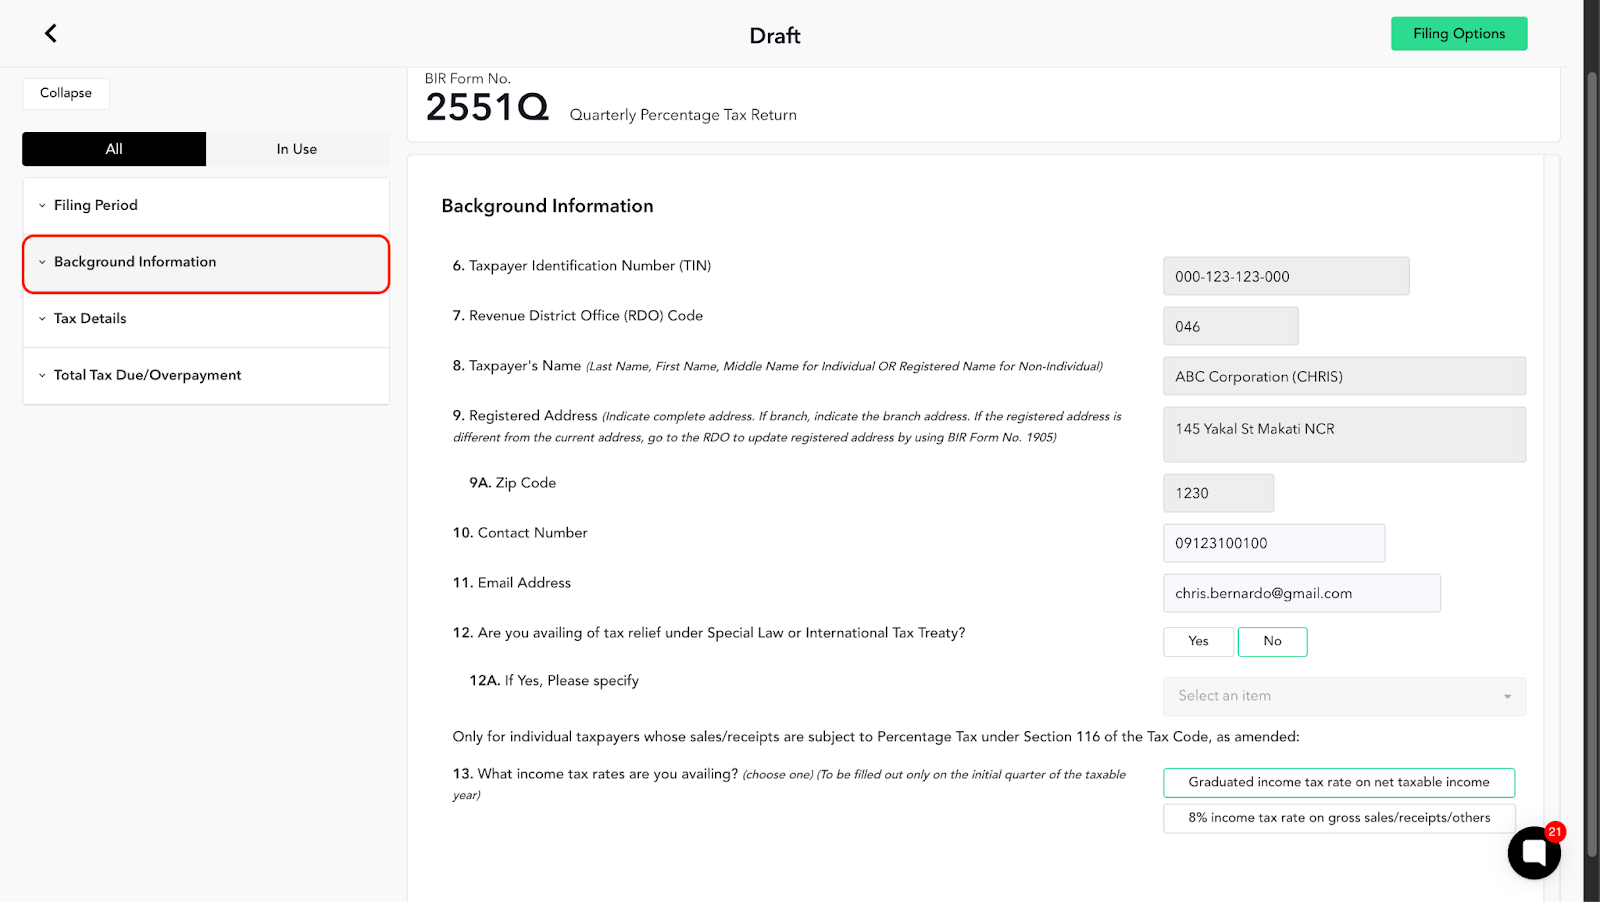Switch to the In Use tab
Image resolution: width=1600 pixels, height=902 pixels.
pos(297,149)
